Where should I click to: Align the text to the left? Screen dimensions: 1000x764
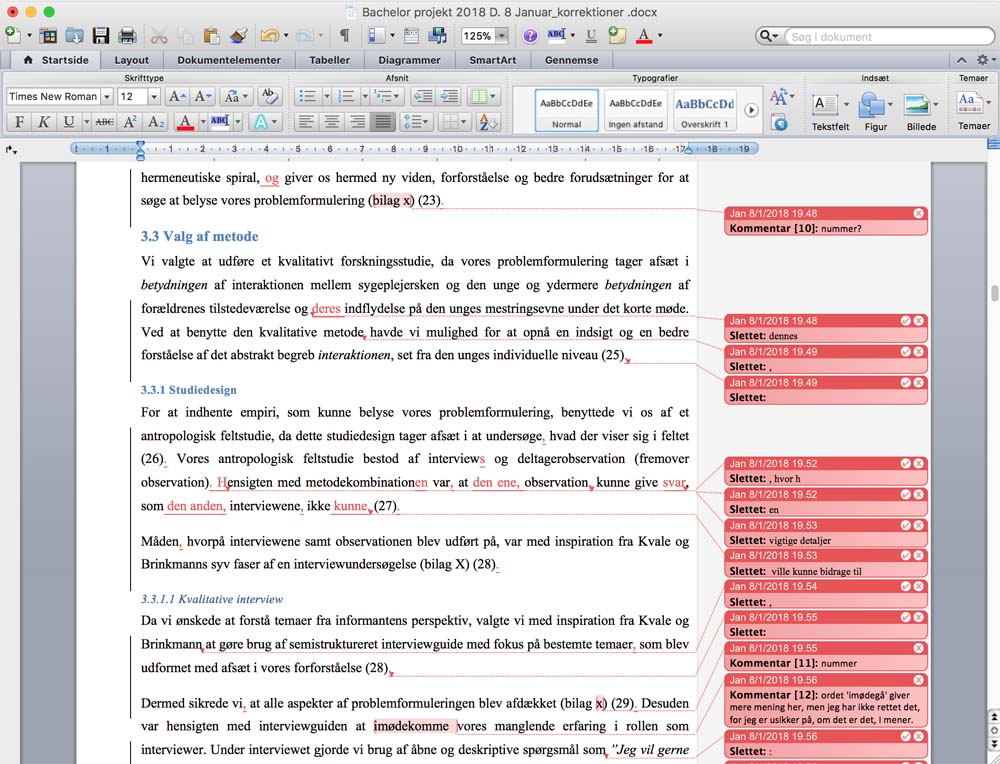click(306, 121)
